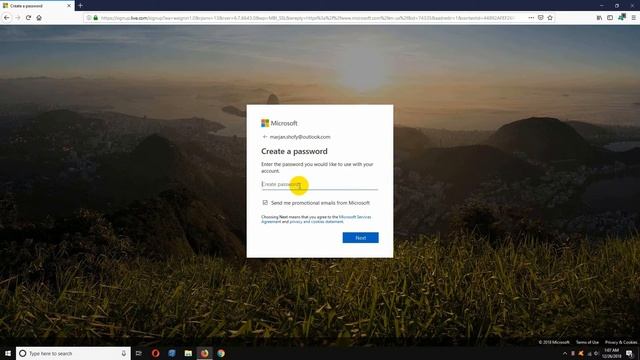640x360 pixels.
Task: Click the microphone icon in taskbar search
Action: 124,353
